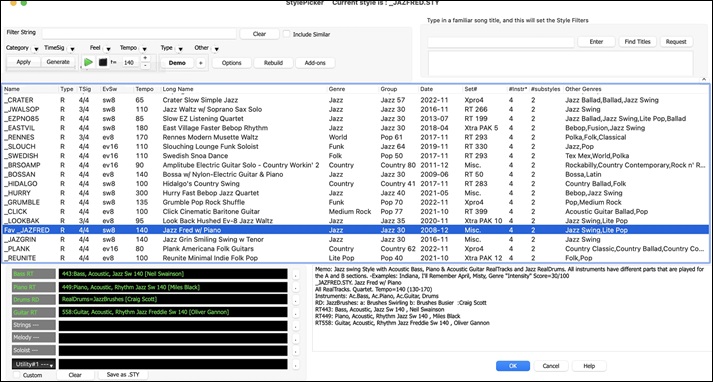Open the Type filter dropdown
This screenshot has height=382, width=713.
pos(180,49)
